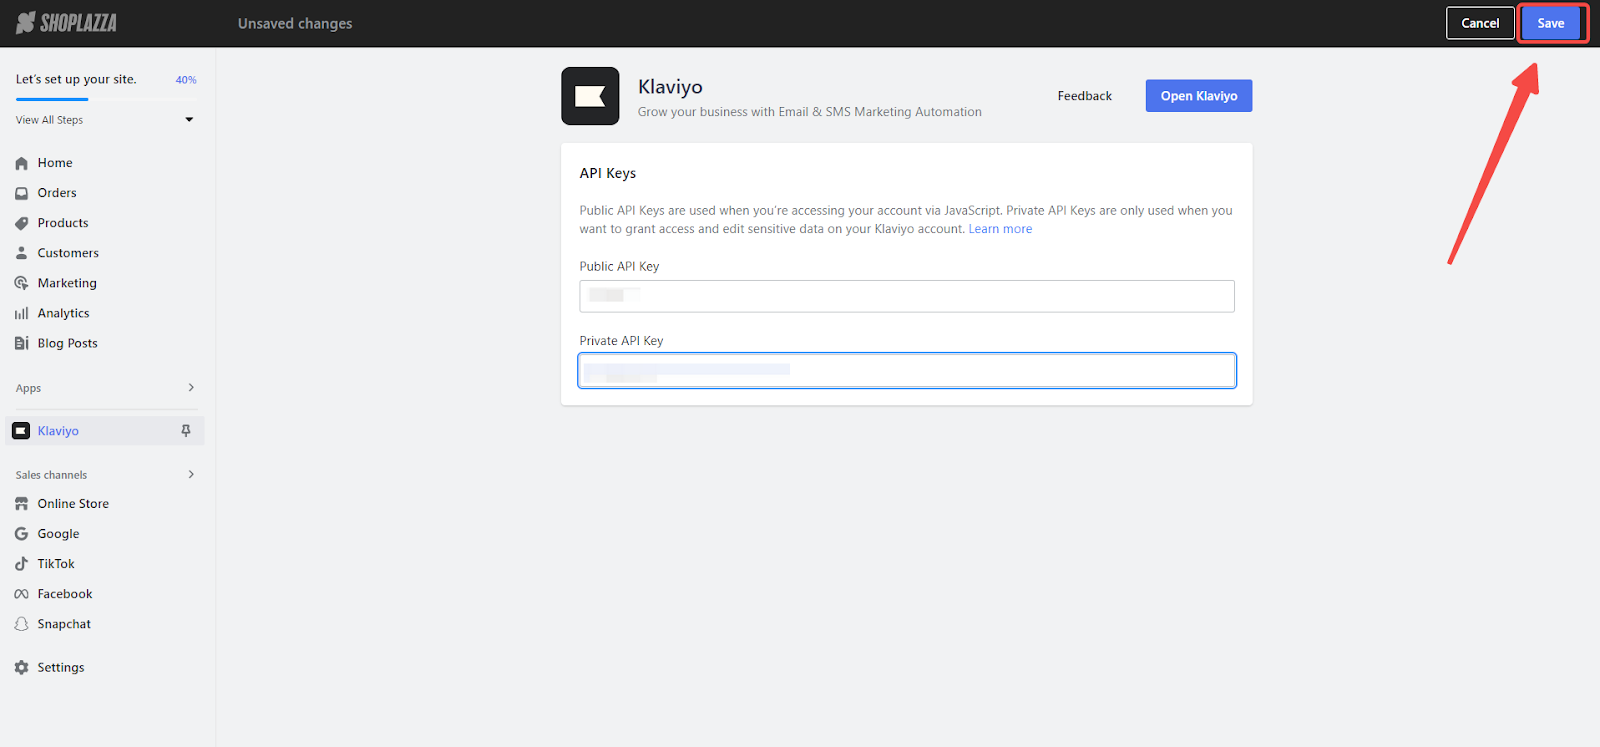Expand the Apps section chevron
This screenshot has width=1600, height=747.
(x=191, y=388)
